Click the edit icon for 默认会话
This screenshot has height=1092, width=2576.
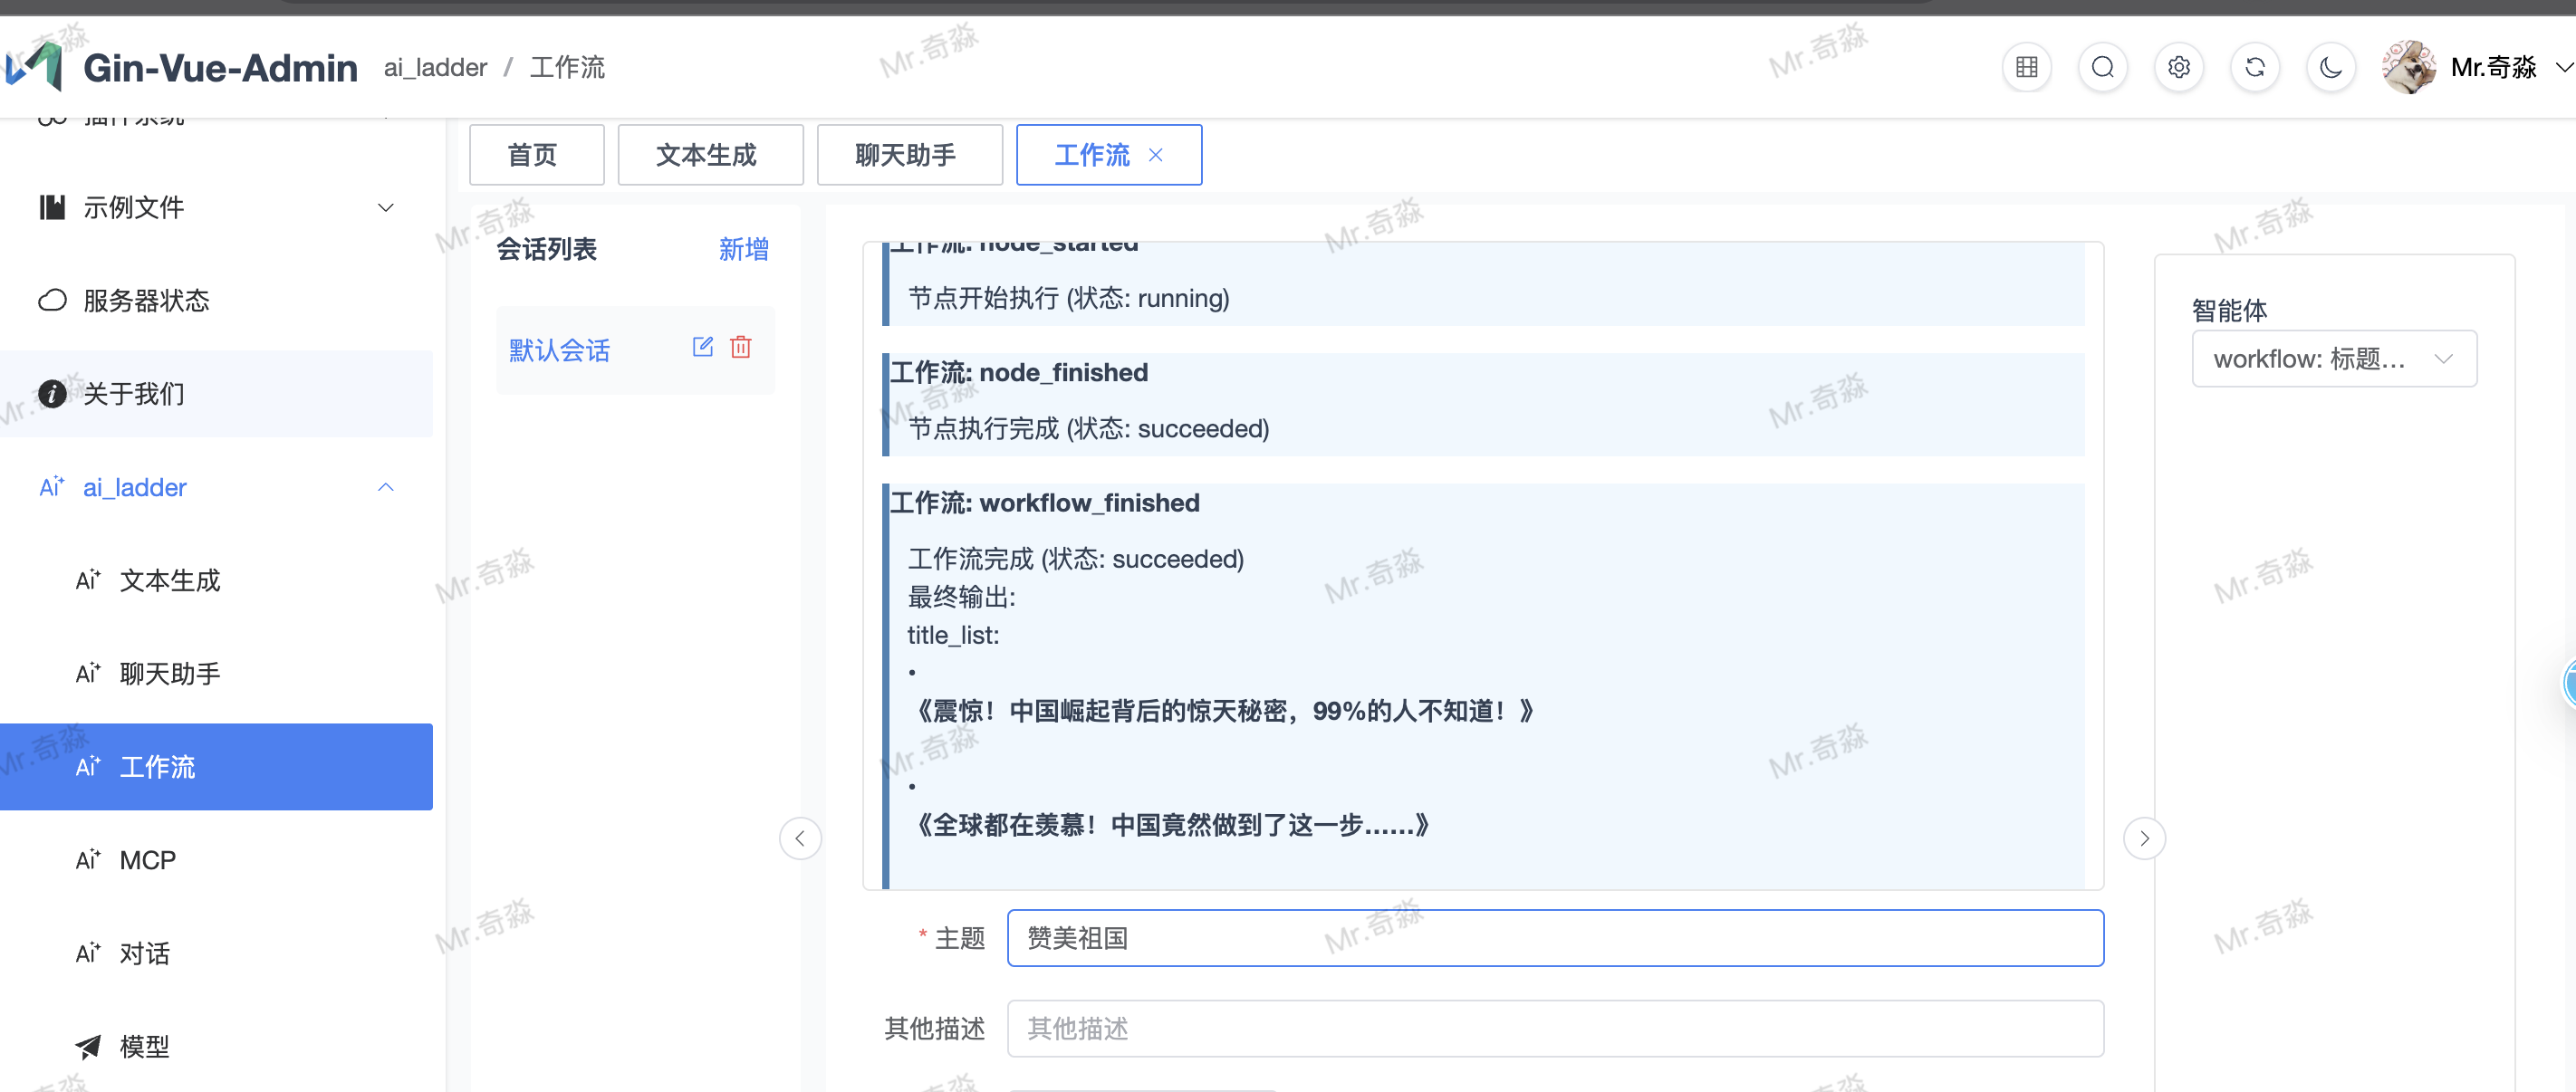(x=702, y=347)
